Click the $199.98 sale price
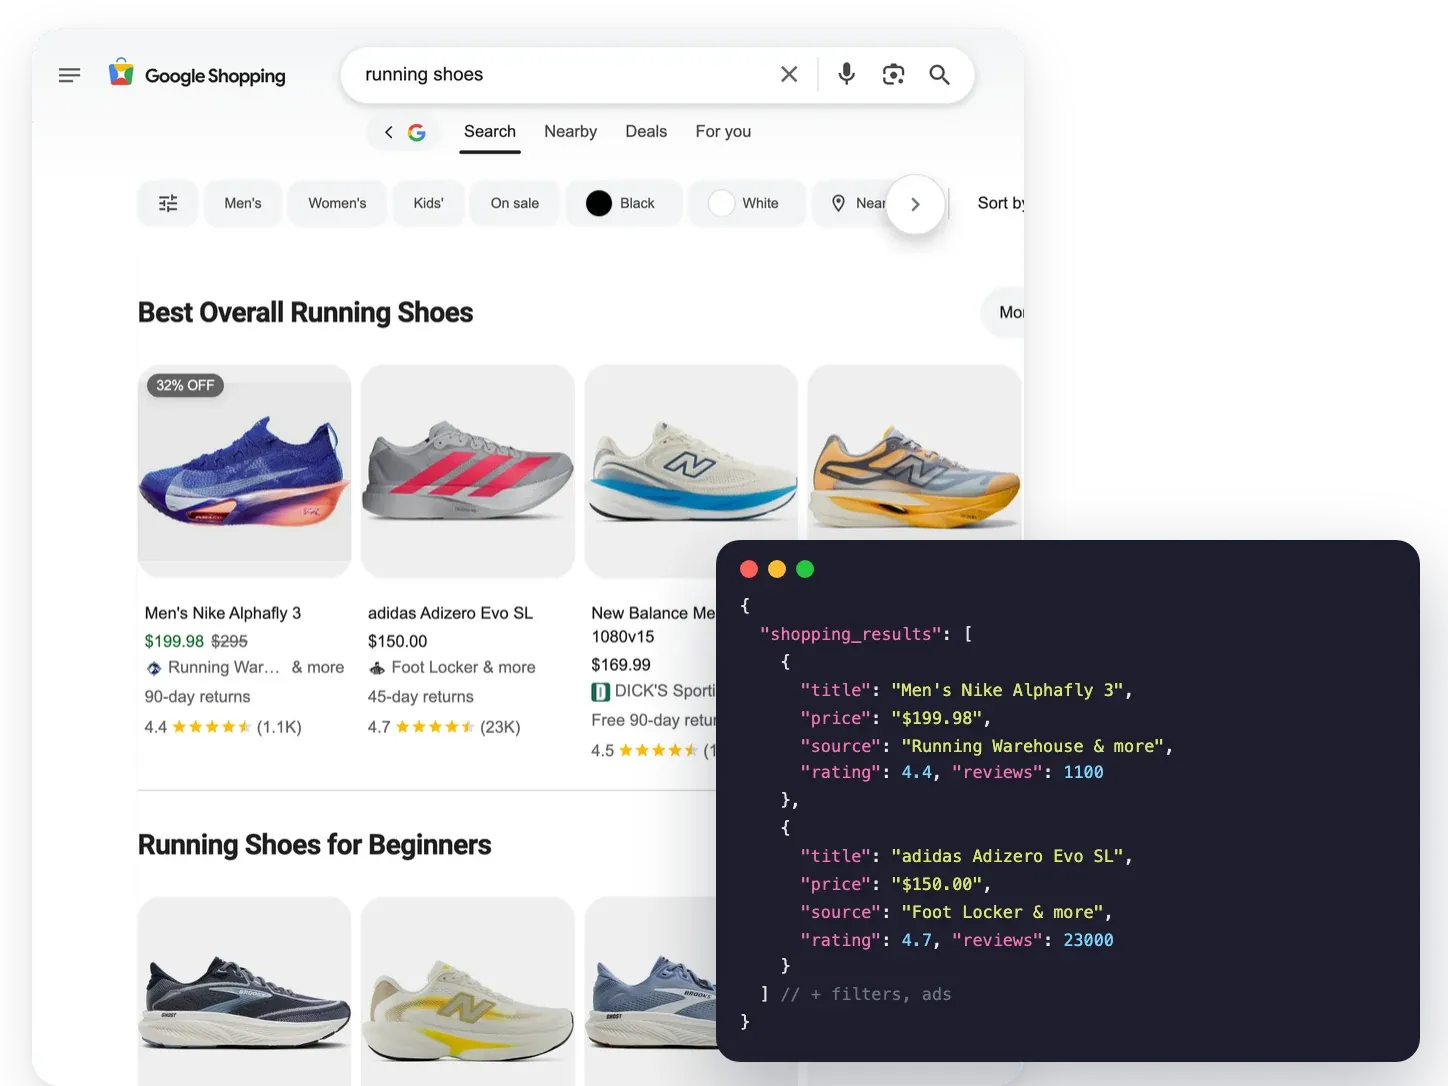Viewport: 1448px width, 1086px height. point(174,641)
